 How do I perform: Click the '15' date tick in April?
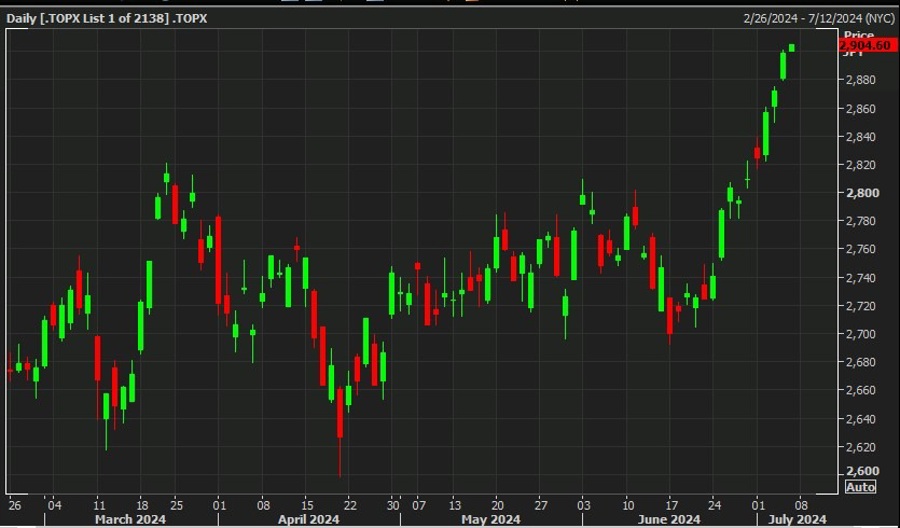[x=307, y=506]
